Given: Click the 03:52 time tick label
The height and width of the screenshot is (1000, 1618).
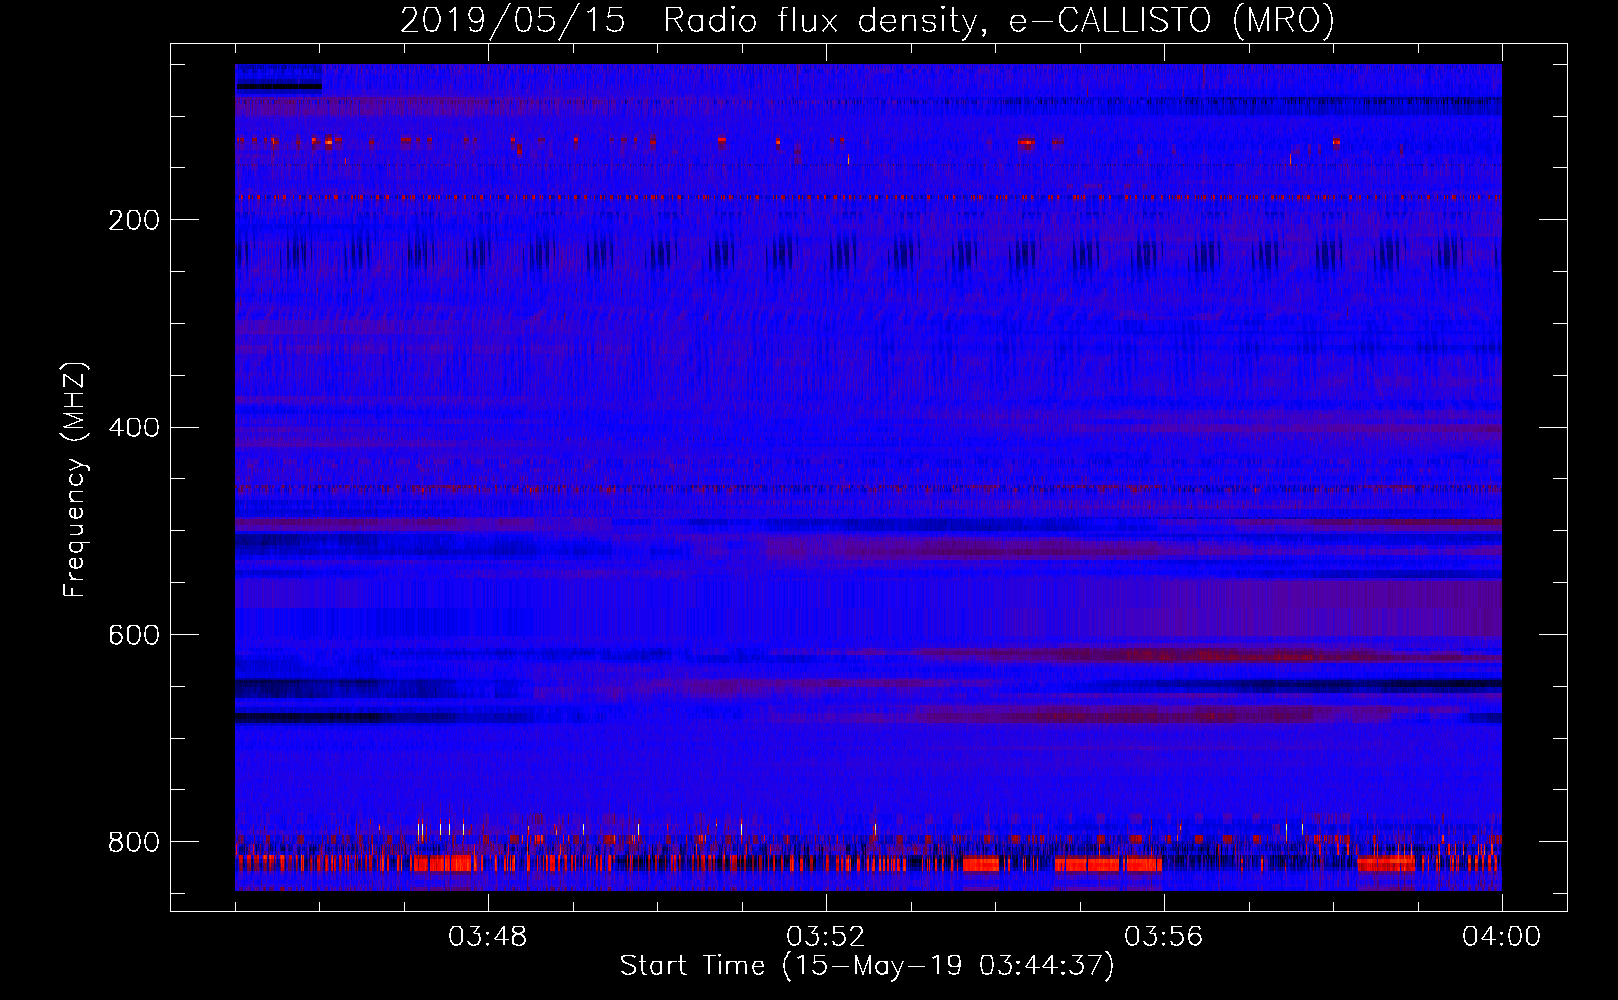Looking at the screenshot, I should click(x=826, y=937).
